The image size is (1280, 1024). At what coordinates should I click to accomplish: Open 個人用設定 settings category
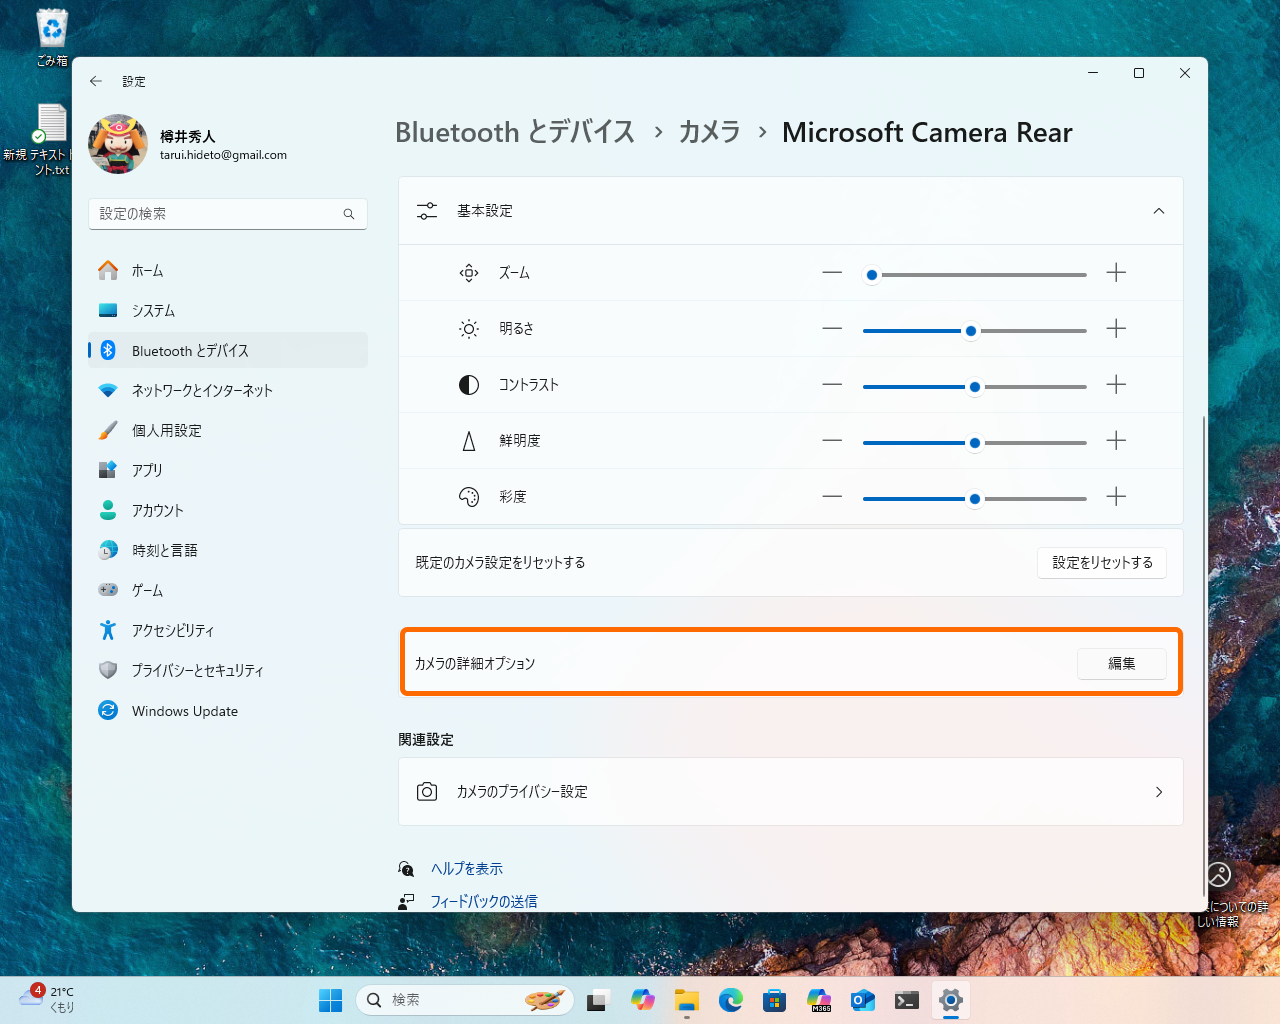pos(228,431)
